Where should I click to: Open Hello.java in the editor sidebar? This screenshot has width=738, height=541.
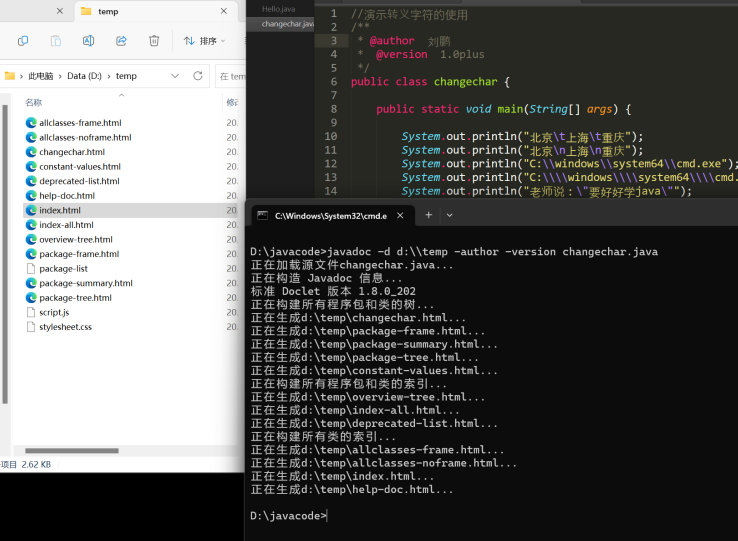coord(280,8)
